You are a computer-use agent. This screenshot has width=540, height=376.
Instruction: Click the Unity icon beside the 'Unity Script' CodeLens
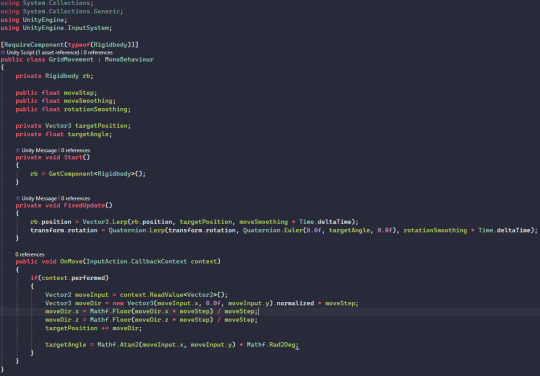[x=3, y=52]
